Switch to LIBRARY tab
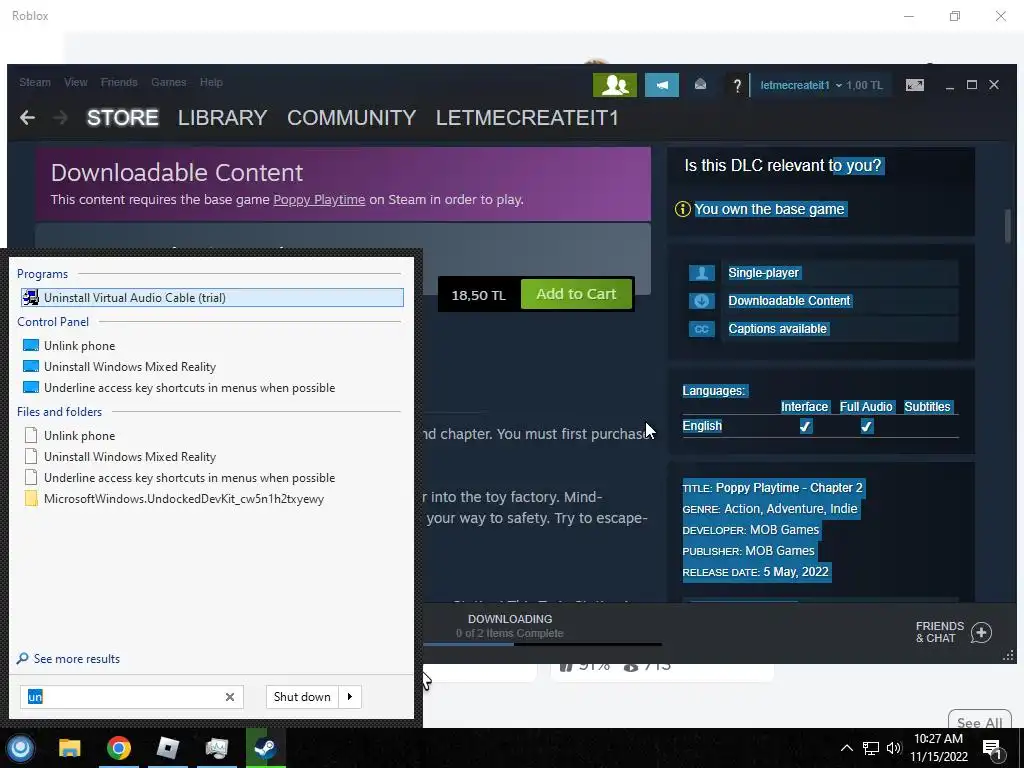The width and height of the screenshot is (1024, 768). (222, 118)
